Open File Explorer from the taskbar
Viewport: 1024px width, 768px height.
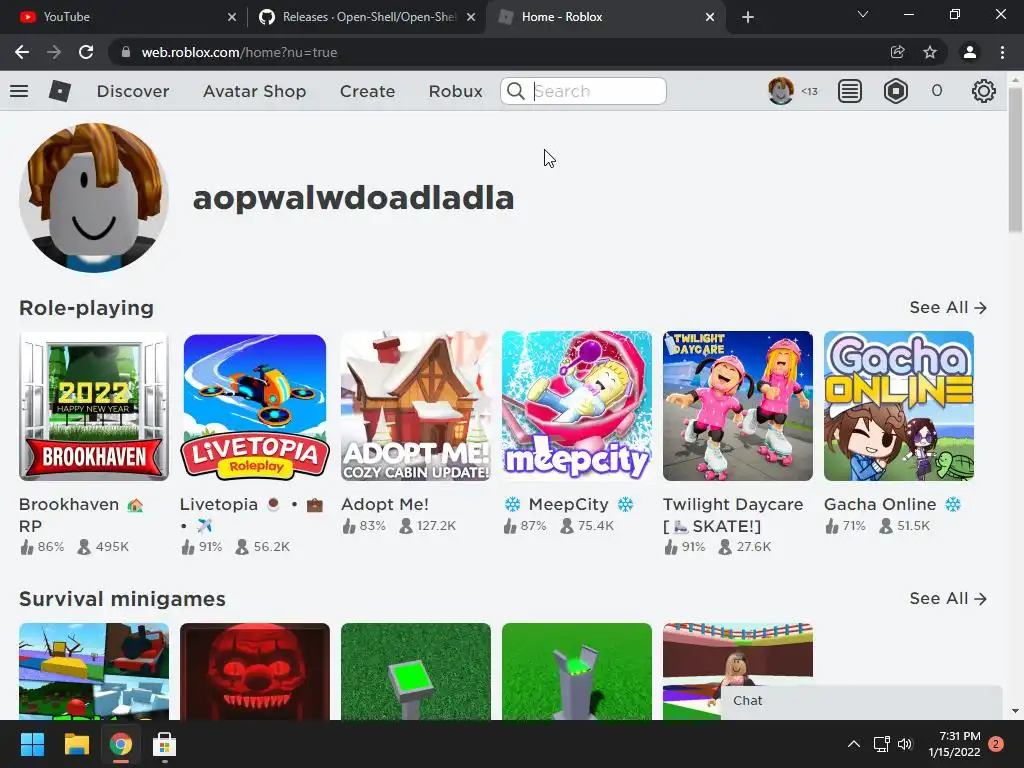[76, 744]
